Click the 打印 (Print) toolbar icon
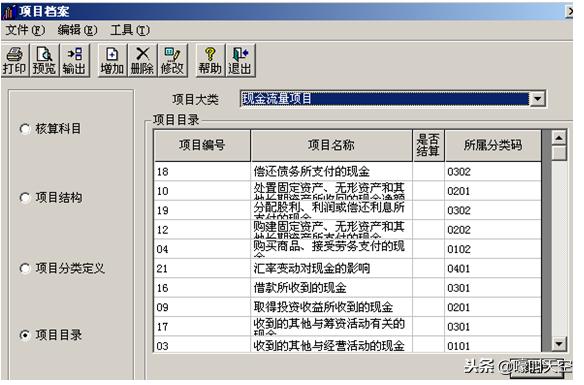The height and width of the screenshot is (385, 584). point(15,60)
